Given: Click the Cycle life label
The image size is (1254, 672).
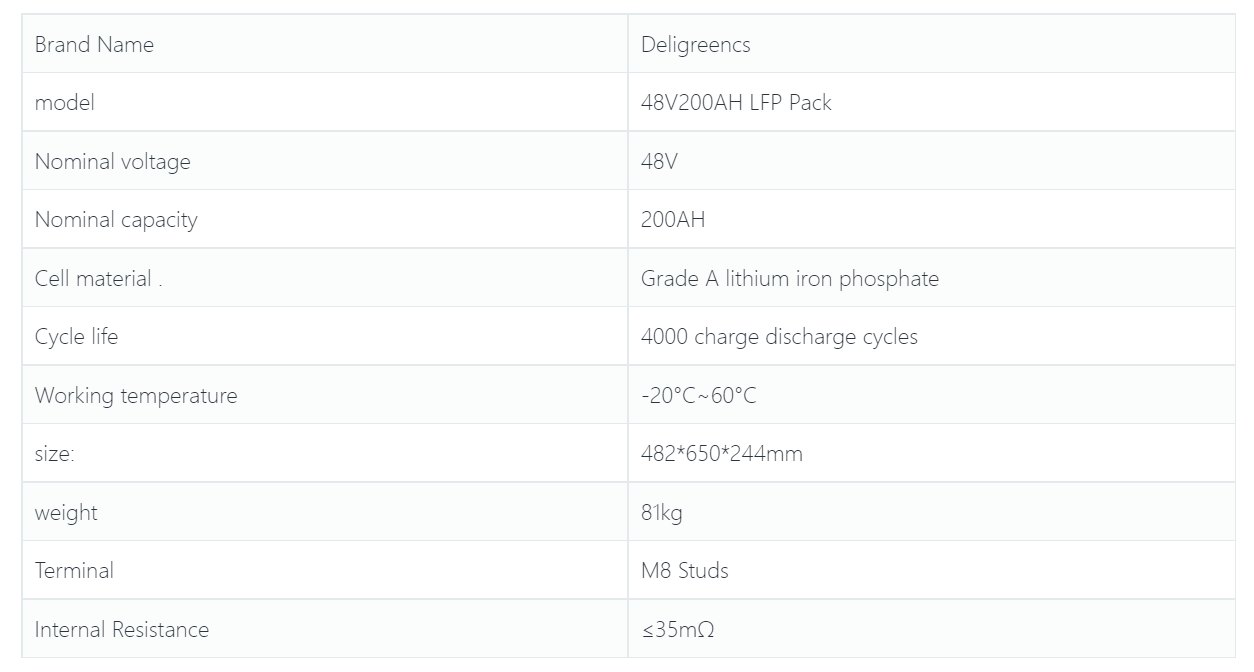Looking at the screenshot, I should pyautogui.click(x=76, y=337).
